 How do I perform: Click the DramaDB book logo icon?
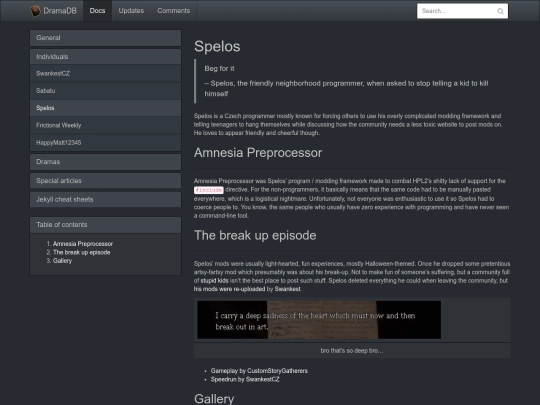(x=35, y=11)
